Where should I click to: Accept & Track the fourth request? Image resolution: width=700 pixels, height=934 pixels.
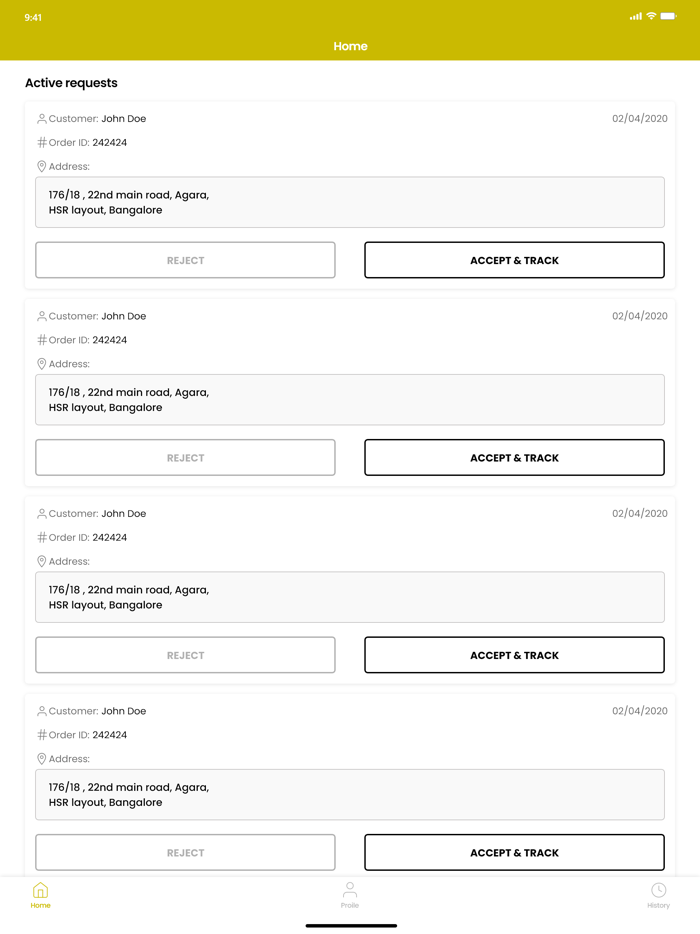tap(514, 853)
